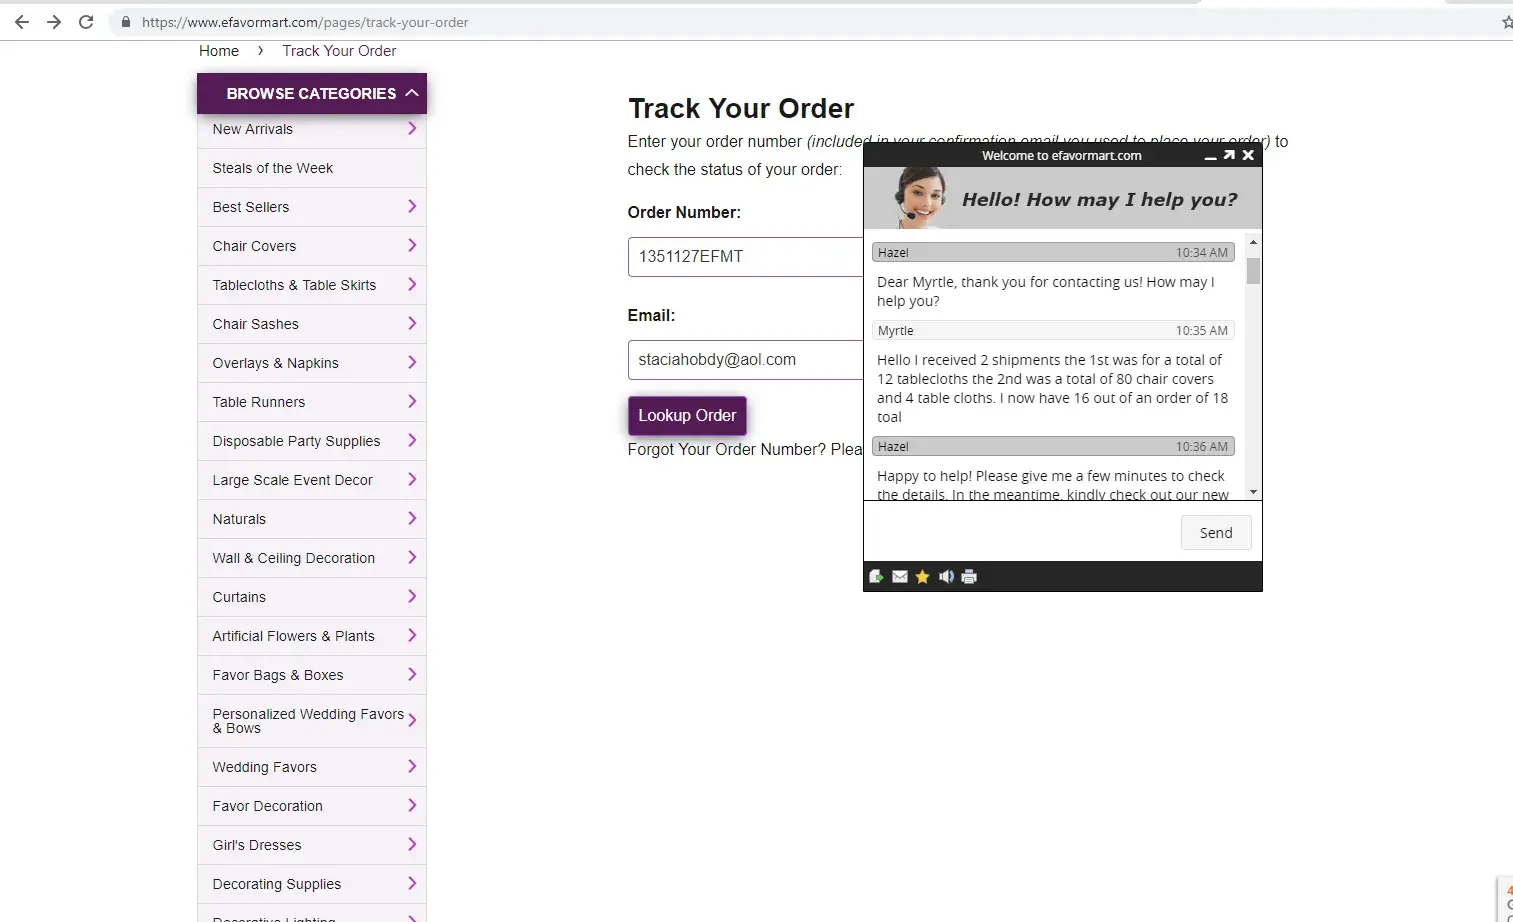Open Wall & Ceiling Decoration category
1513x922 pixels.
pos(312,558)
